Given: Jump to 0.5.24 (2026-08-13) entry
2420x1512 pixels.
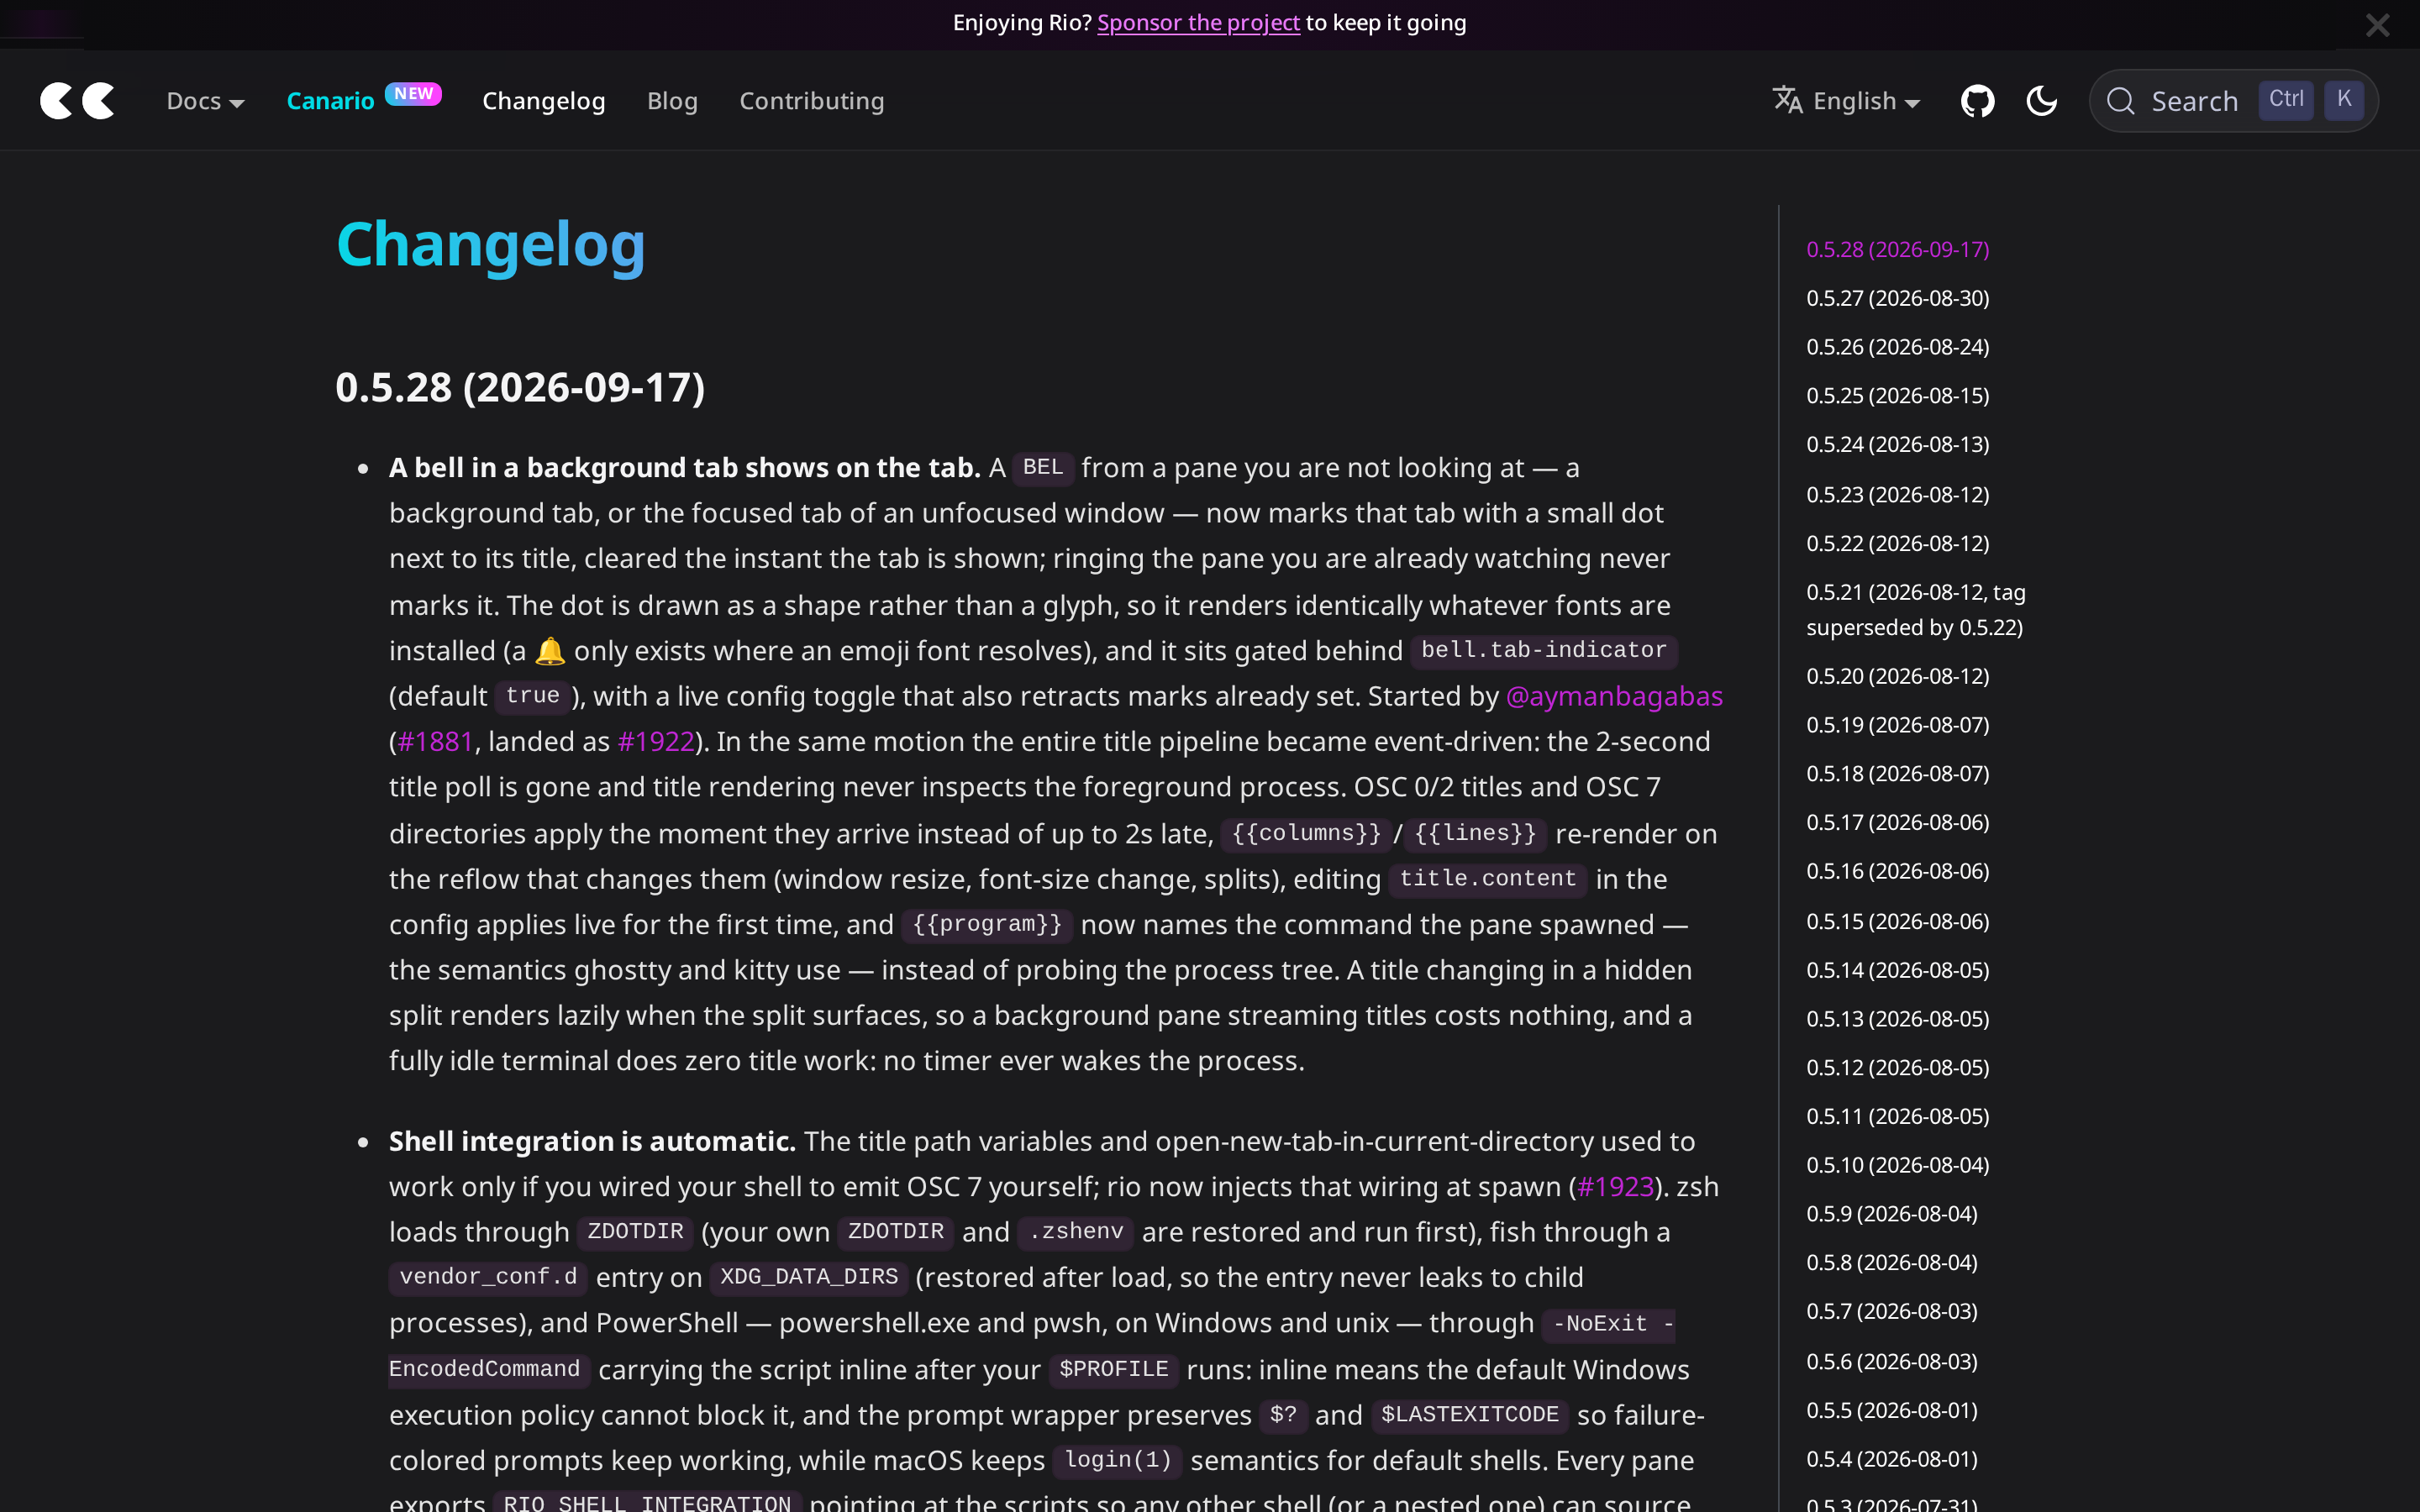Looking at the screenshot, I should (x=1897, y=444).
